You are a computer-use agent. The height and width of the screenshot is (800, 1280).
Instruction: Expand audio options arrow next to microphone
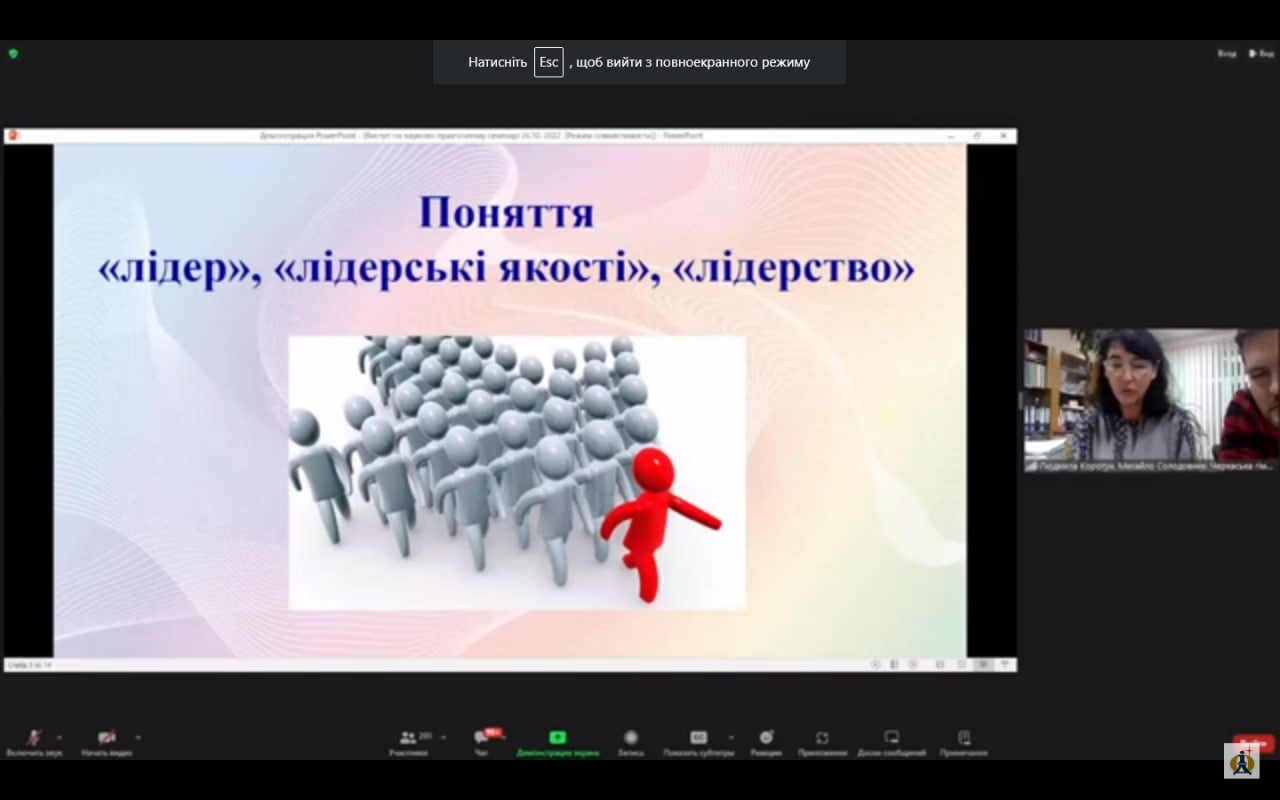coord(59,737)
